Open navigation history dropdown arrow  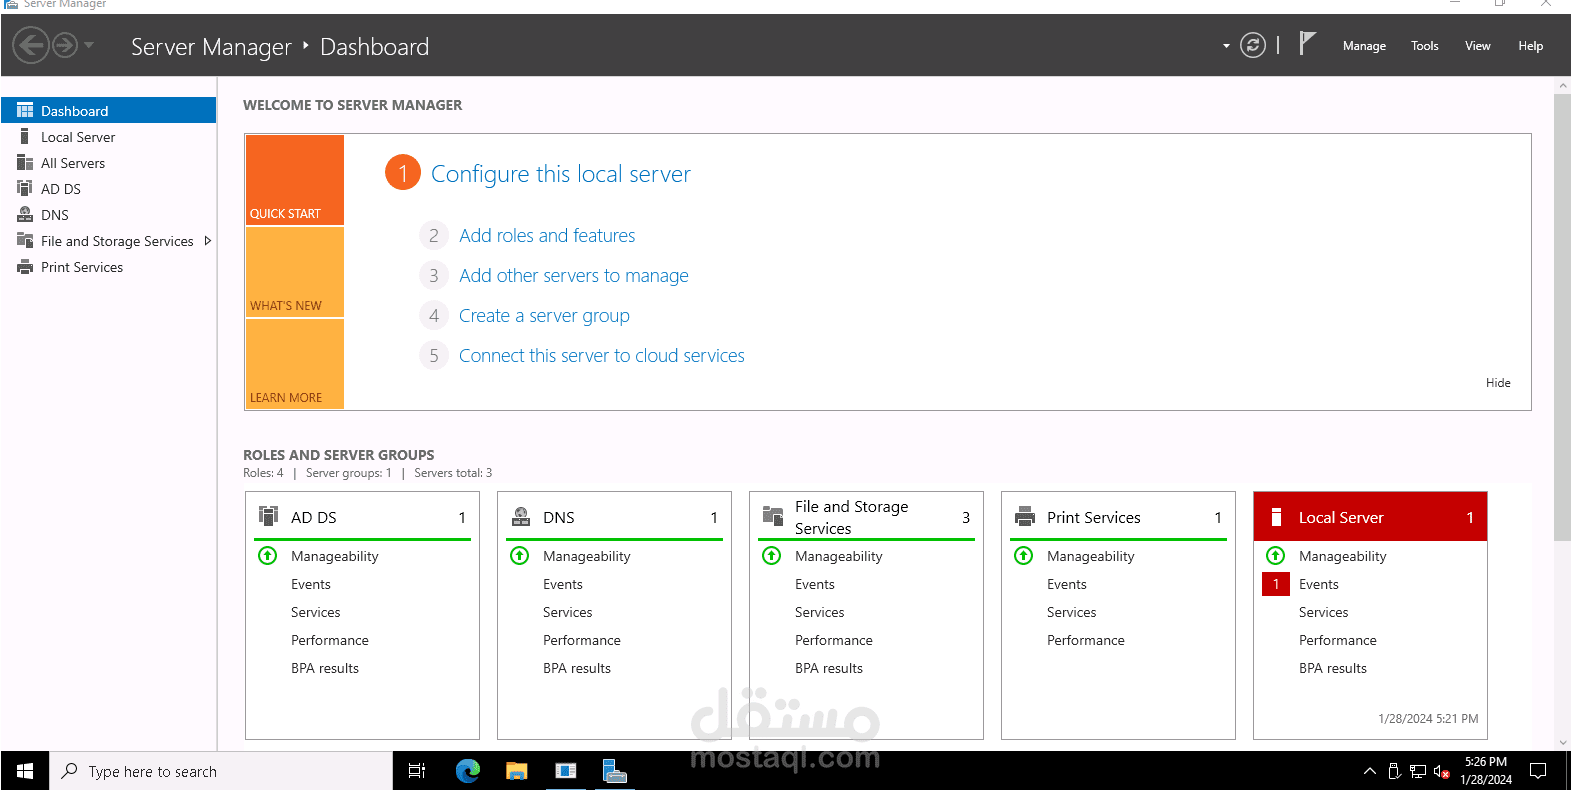(x=89, y=45)
